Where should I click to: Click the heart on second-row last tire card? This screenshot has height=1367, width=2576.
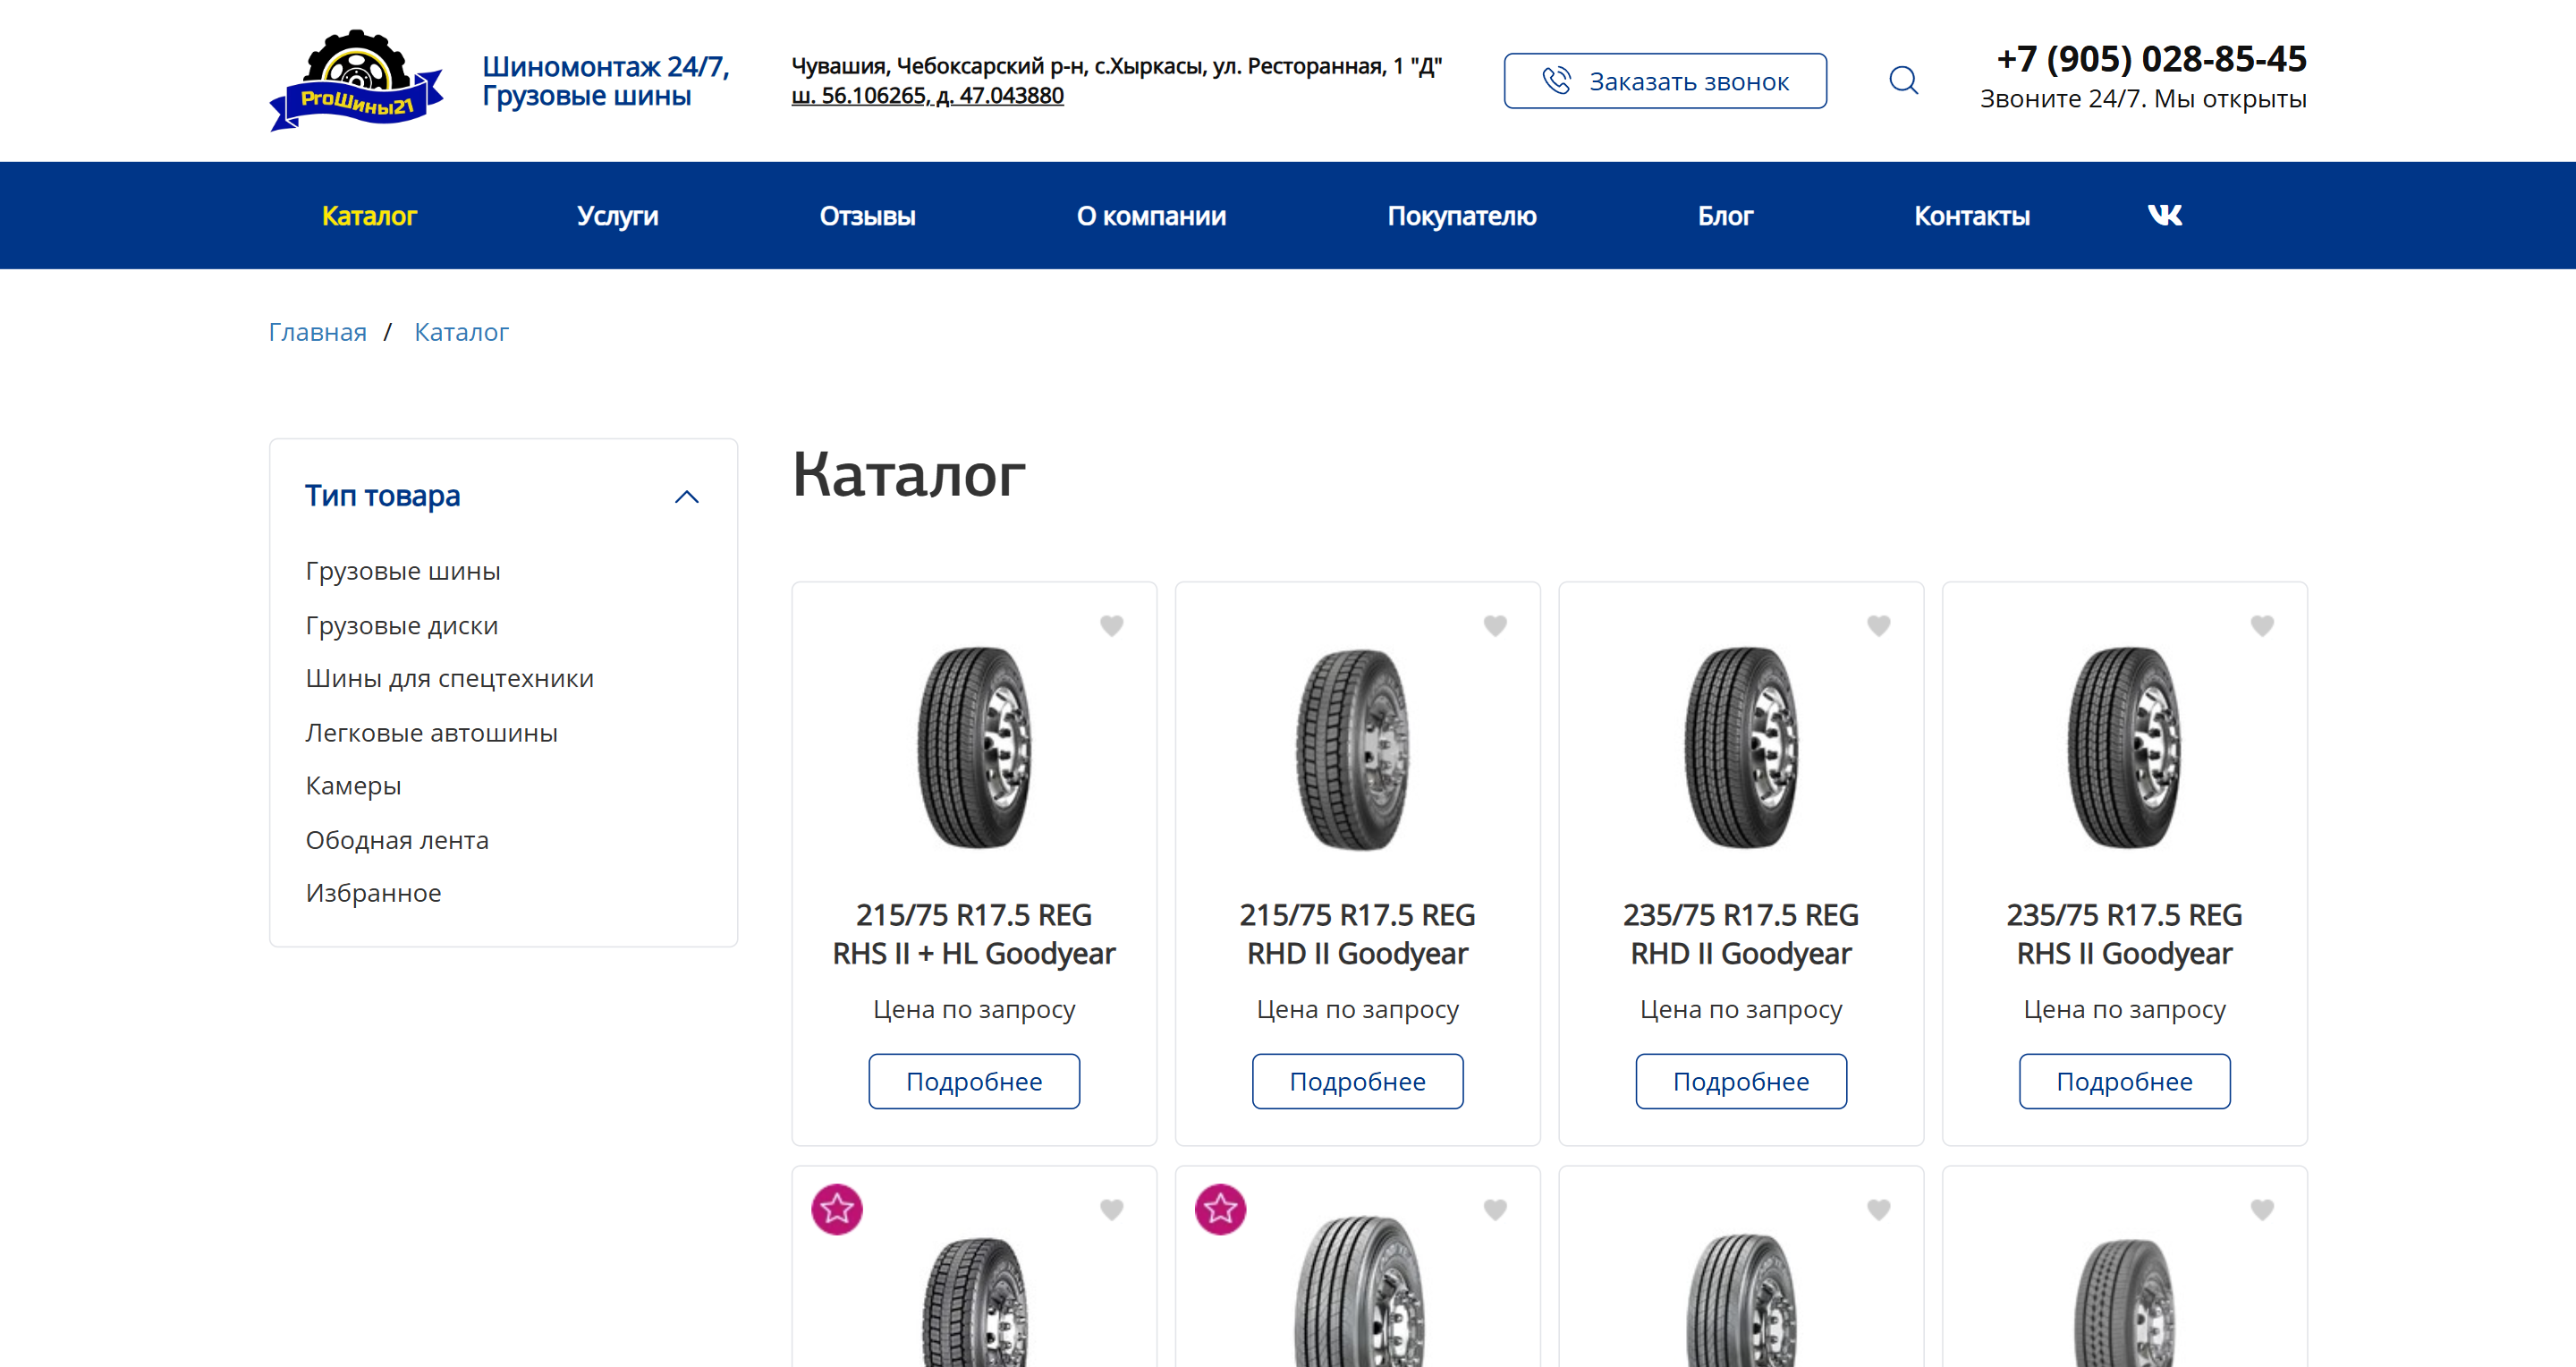(x=2262, y=1209)
